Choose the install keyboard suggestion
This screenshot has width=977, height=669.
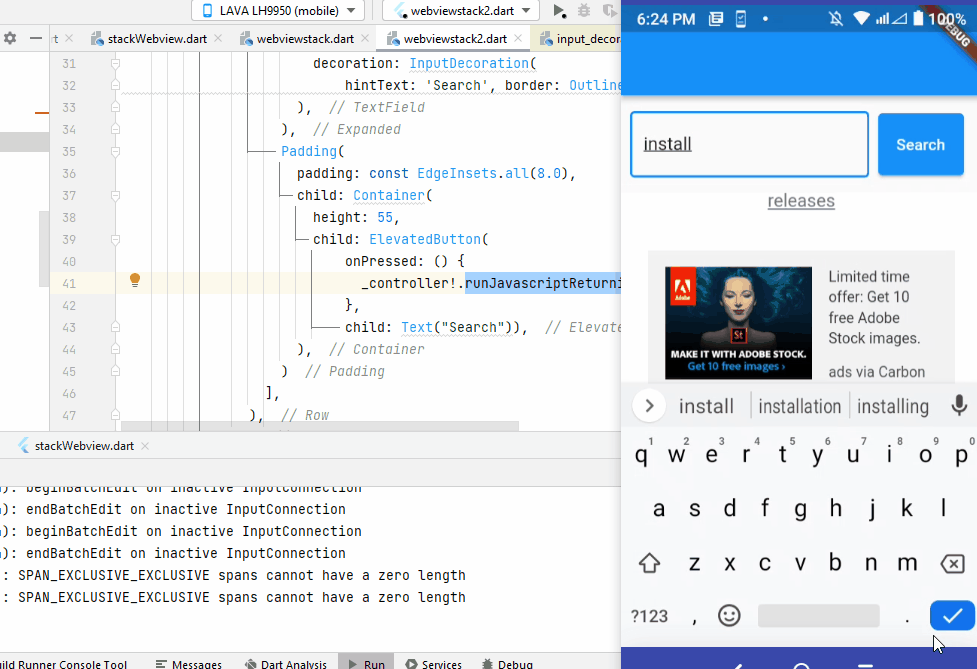pyautogui.click(x=706, y=406)
